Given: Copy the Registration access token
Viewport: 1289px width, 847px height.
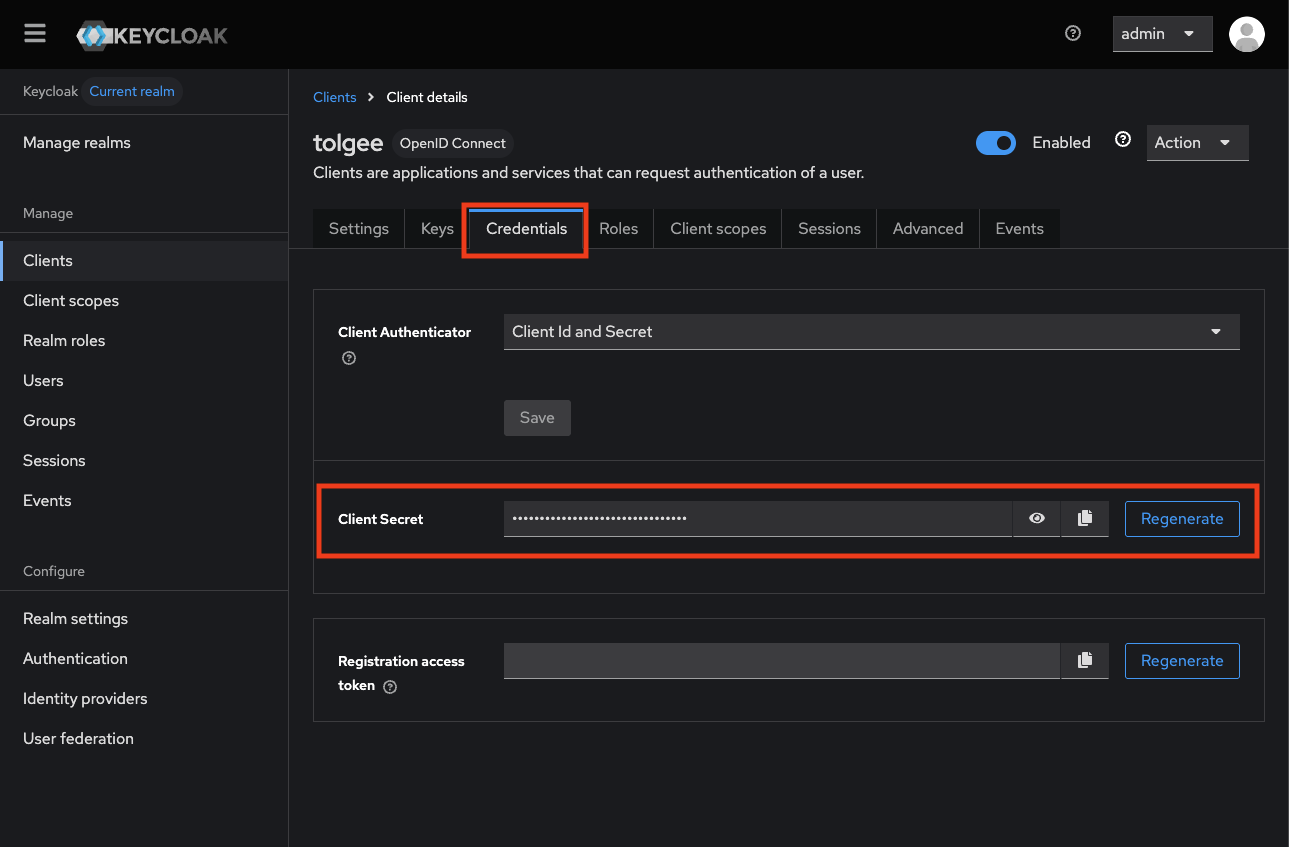Looking at the screenshot, I should [x=1085, y=660].
